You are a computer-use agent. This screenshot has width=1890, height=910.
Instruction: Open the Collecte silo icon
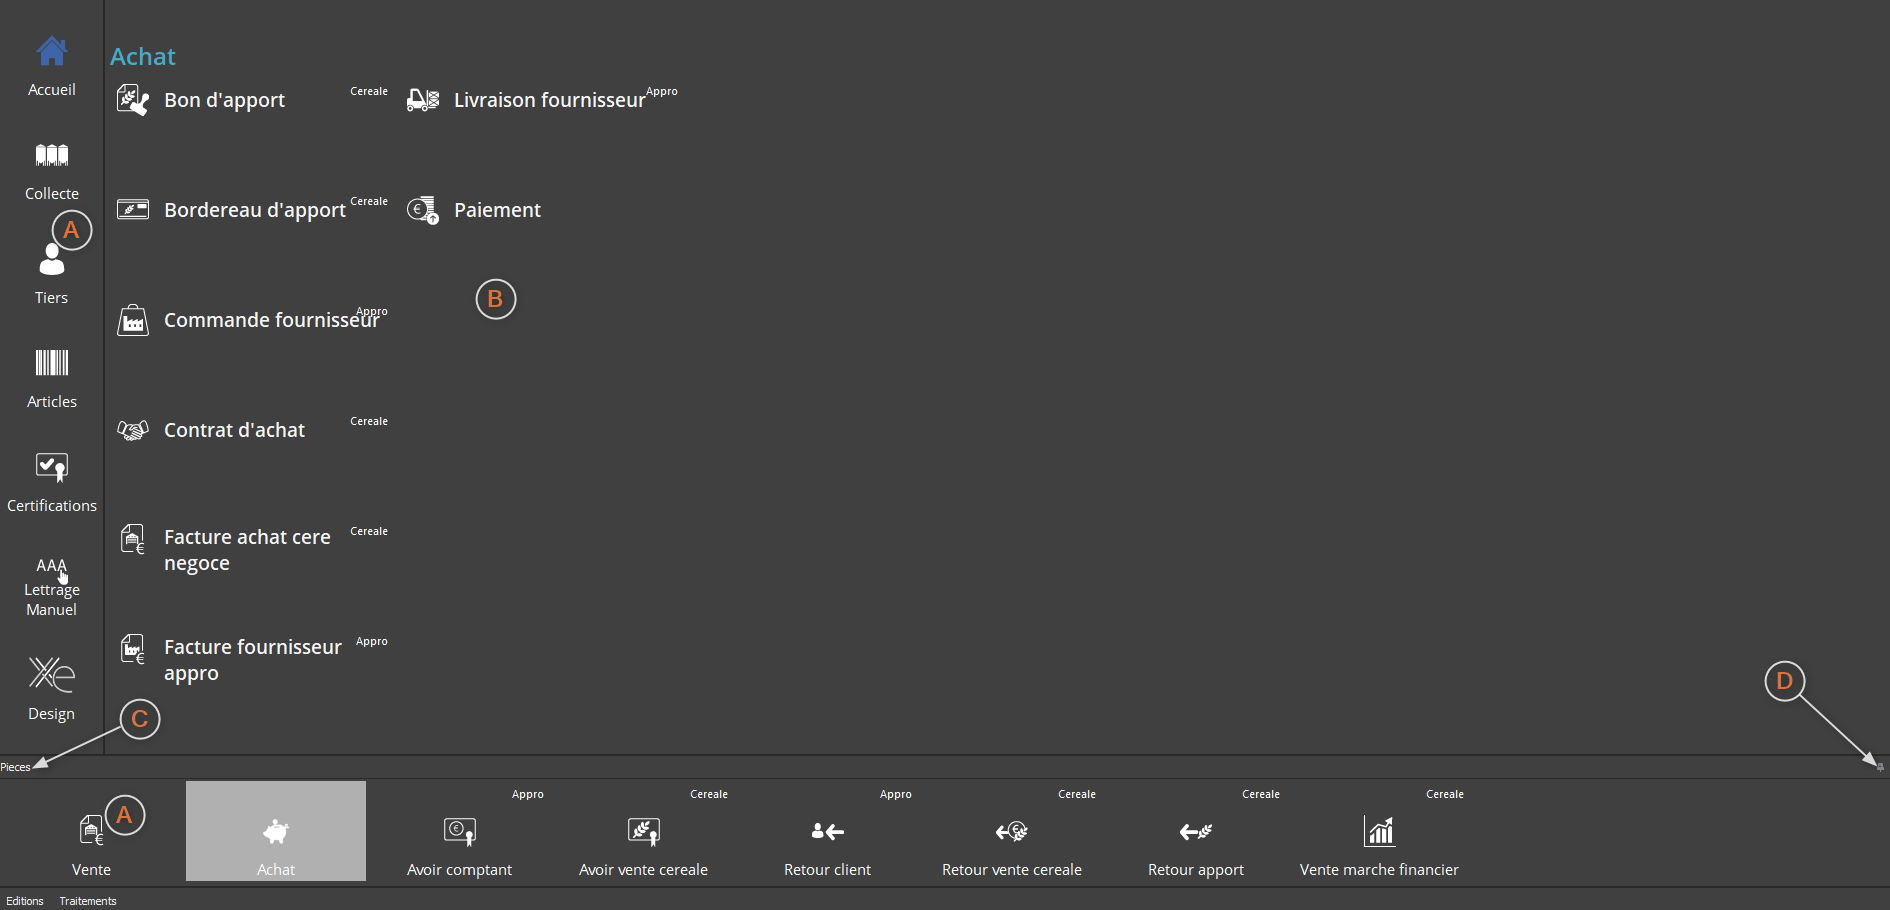point(52,156)
